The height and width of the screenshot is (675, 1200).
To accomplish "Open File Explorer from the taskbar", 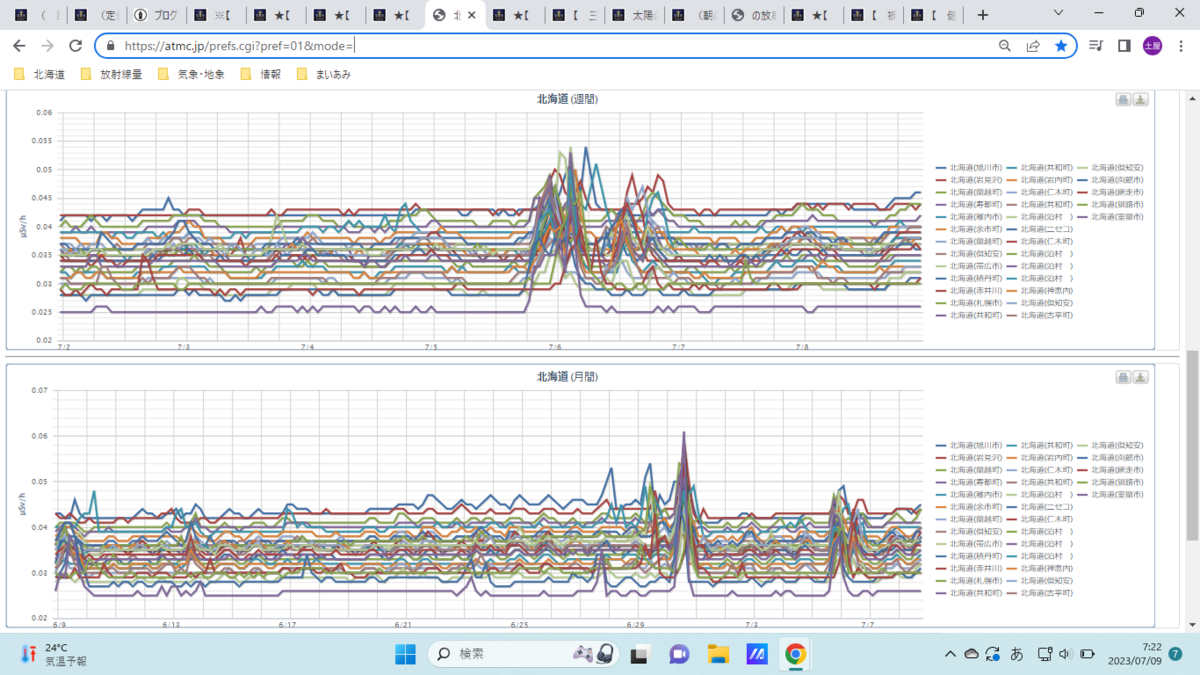I will click(x=718, y=654).
